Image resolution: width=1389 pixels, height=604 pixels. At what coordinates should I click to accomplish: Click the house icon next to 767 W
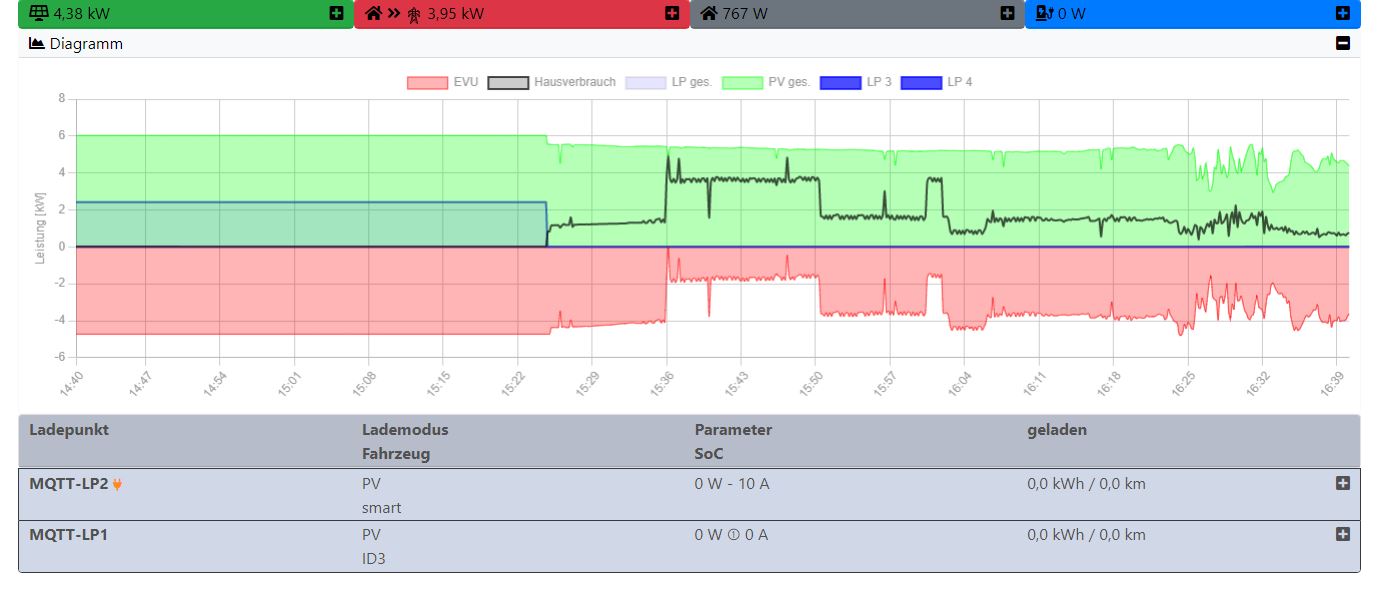pos(709,14)
